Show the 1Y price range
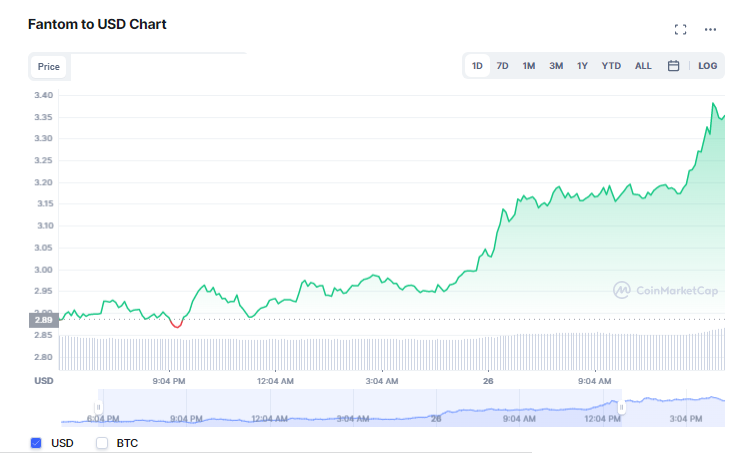 582,66
